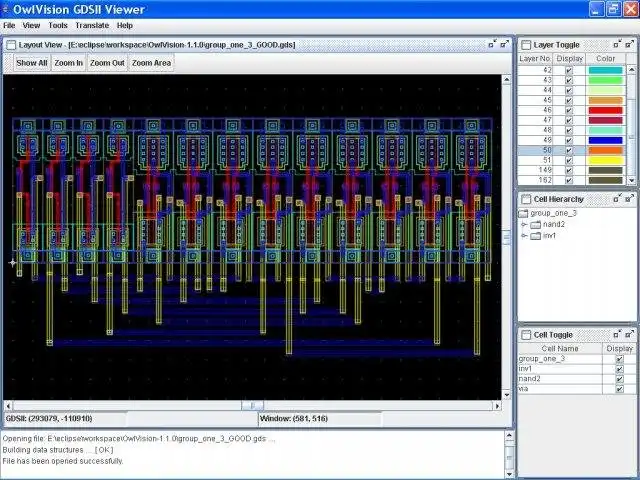Open the Help menu
640x480 pixels.
(x=124, y=25)
